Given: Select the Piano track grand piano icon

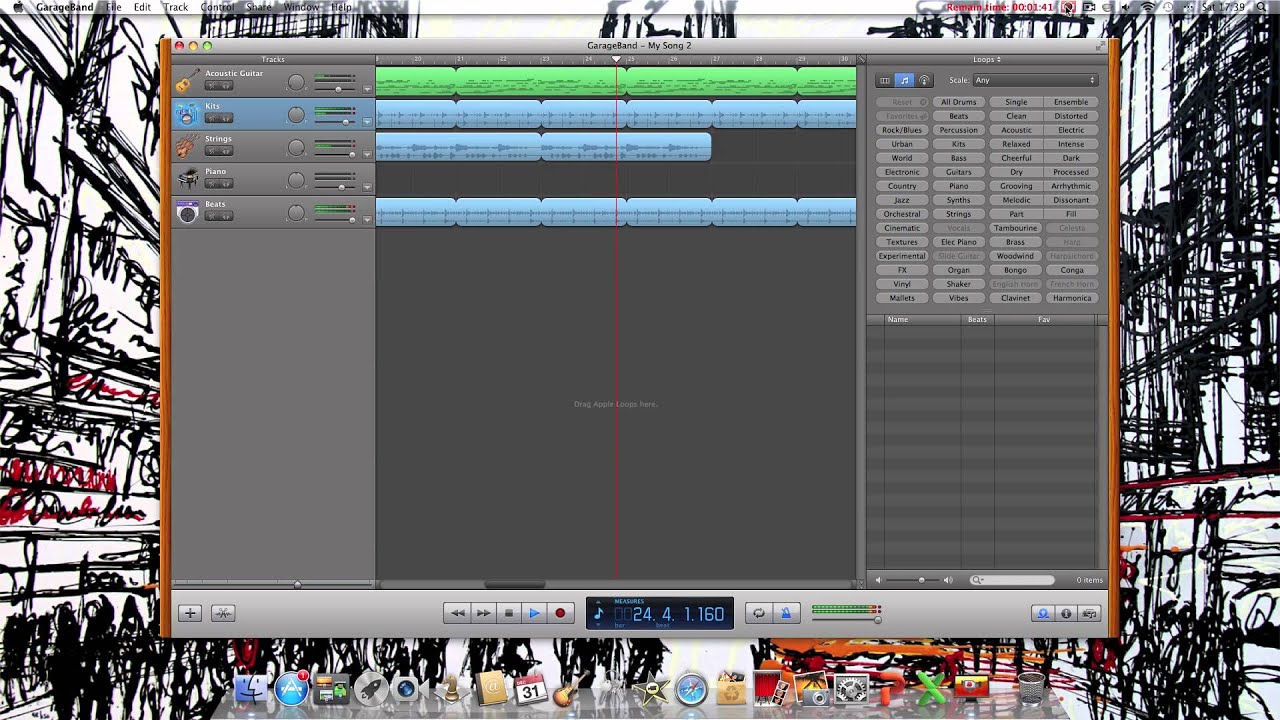Looking at the screenshot, I should click(x=187, y=180).
